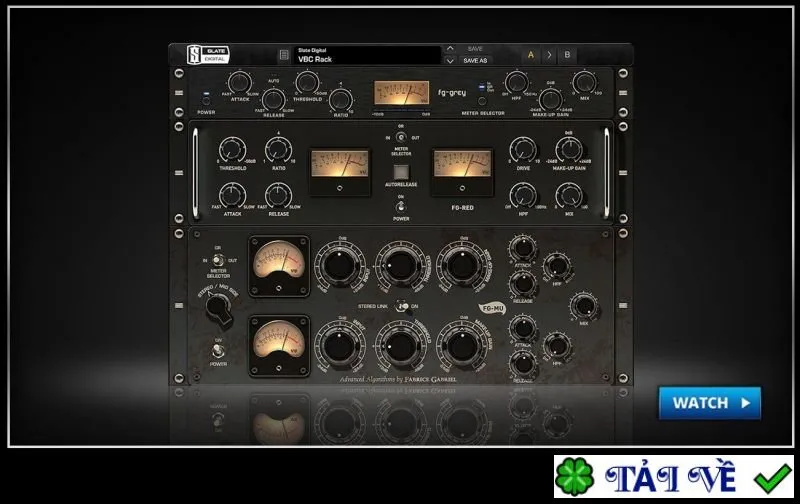Image resolution: width=800 pixels, height=504 pixels.
Task: Click the FG-Red RELEASE knob
Action: tap(279, 196)
